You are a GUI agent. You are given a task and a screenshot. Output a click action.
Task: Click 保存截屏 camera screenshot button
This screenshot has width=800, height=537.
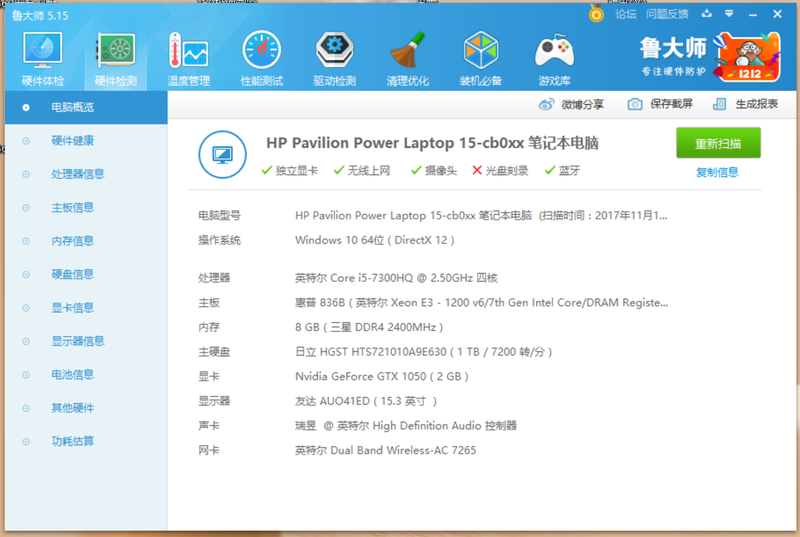[660, 104]
